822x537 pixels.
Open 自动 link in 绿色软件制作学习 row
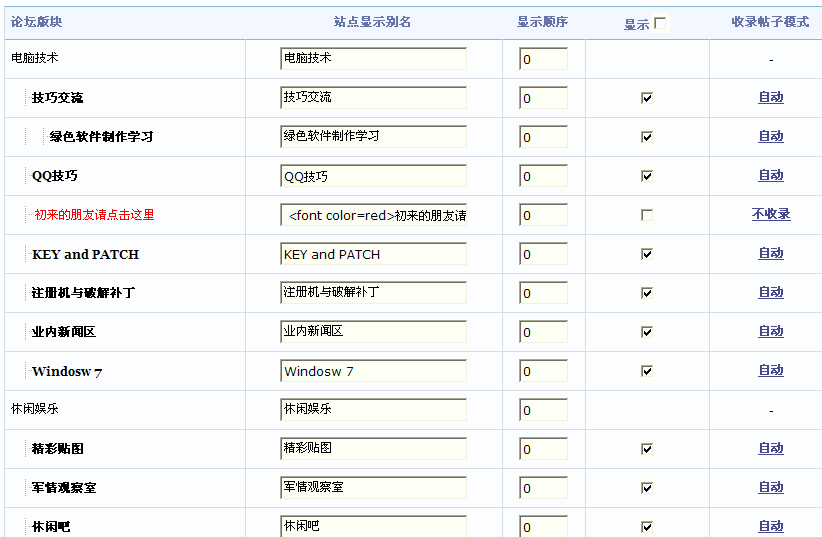pos(771,136)
